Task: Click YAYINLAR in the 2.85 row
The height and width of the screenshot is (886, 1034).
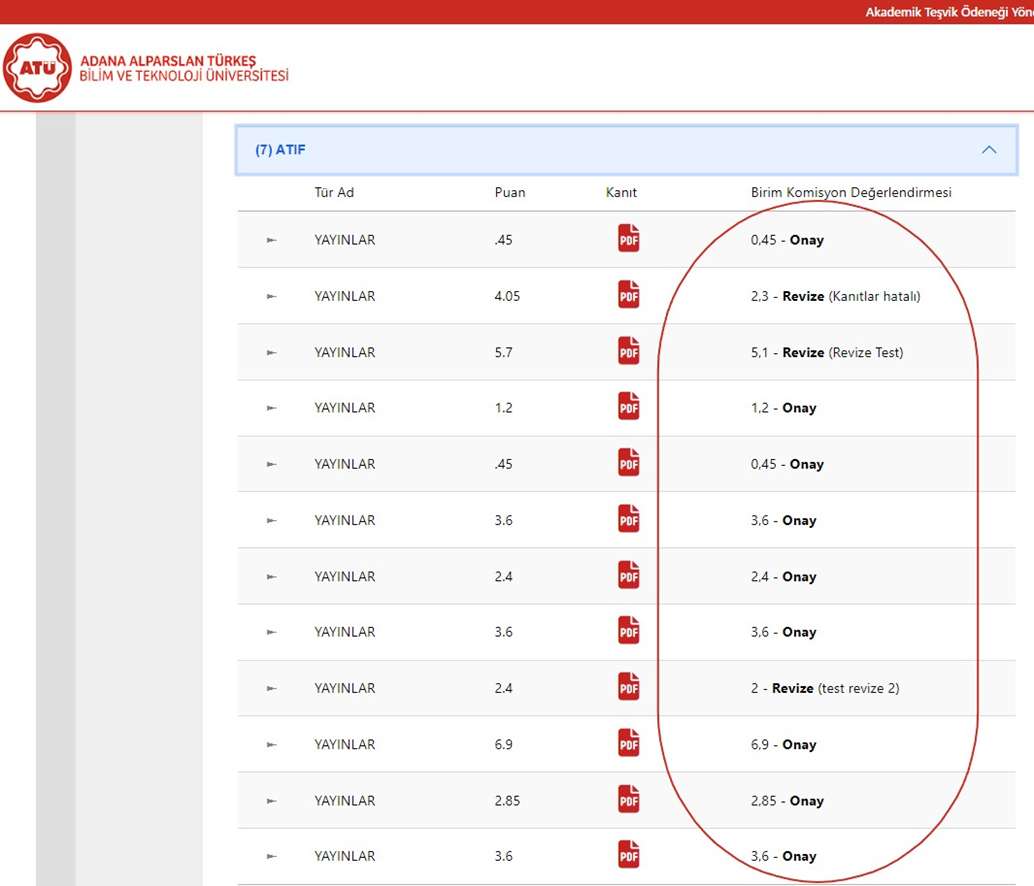Action: (x=344, y=801)
